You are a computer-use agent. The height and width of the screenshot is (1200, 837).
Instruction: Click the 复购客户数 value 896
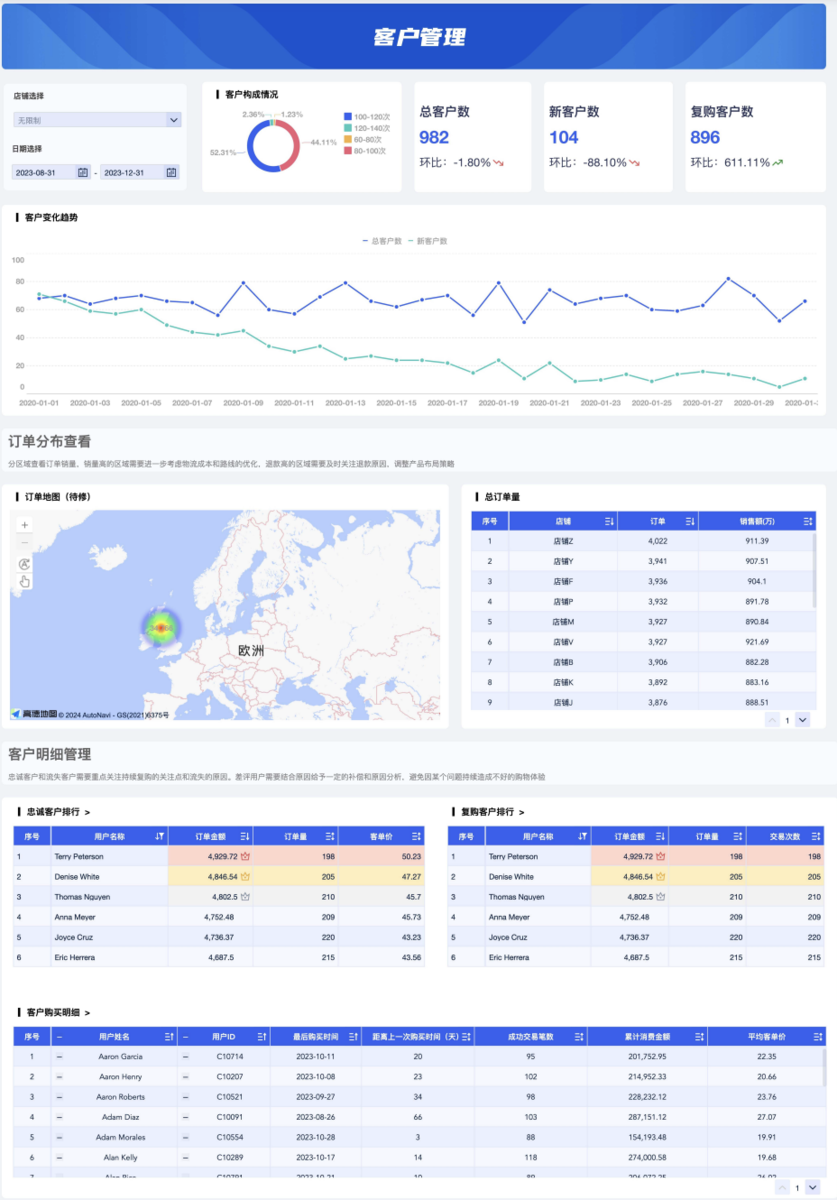pyautogui.click(x=705, y=137)
